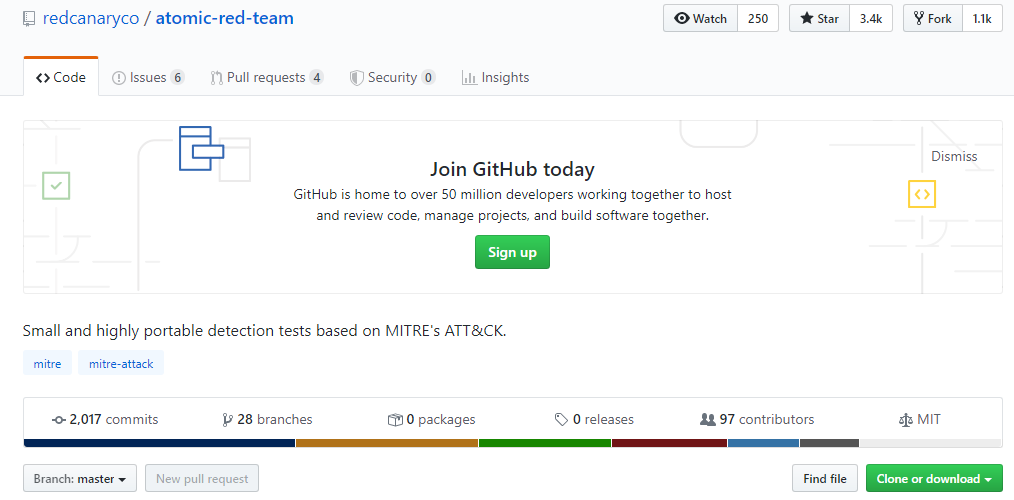Image resolution: width=1014 pixels, height=500 pixels.
Task: Click the repository description about MITRE's ATT&CK
Action: point(264,331)
